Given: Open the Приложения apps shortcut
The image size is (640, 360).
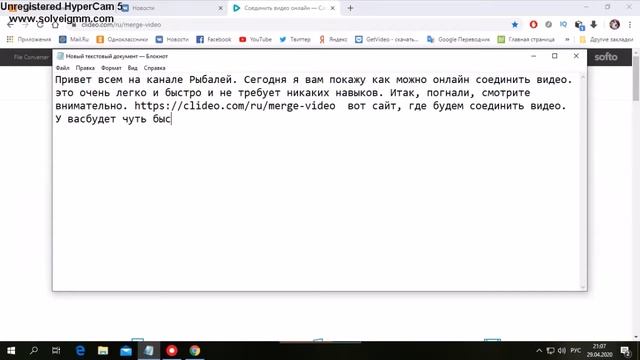Looking at the screenshot, I should pos(29,39).
